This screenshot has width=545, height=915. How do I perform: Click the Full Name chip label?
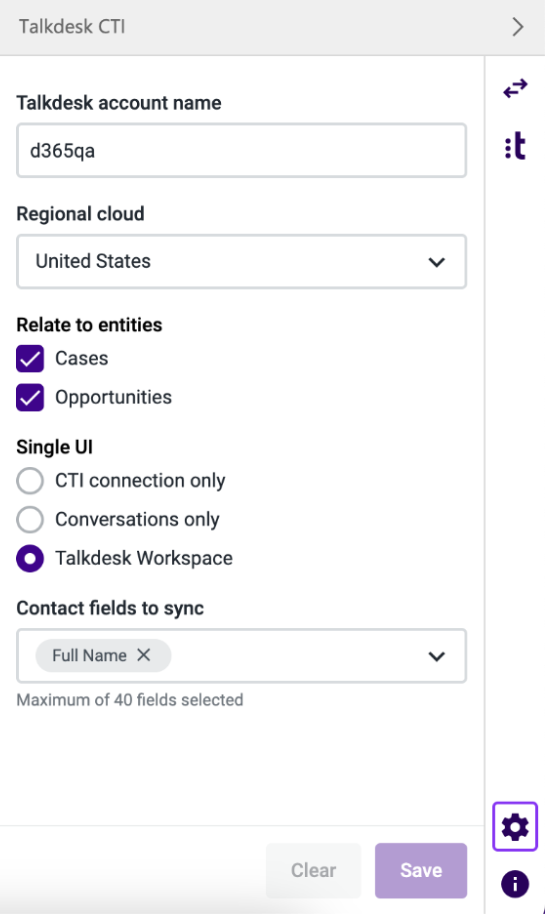coord(89,655)
